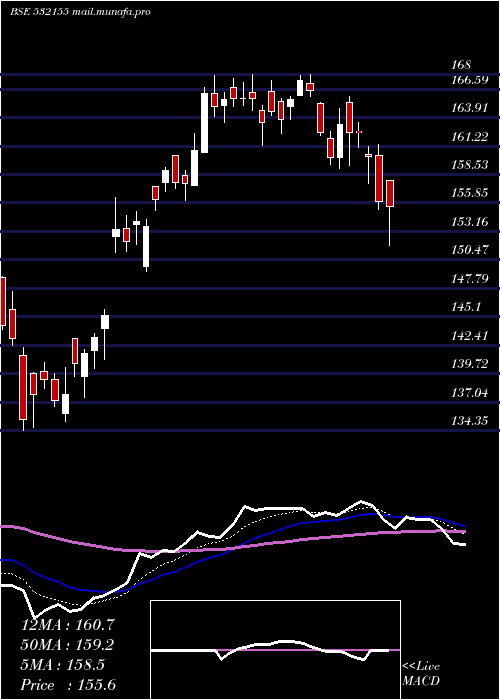Click the 134.35 price level label

469,421
